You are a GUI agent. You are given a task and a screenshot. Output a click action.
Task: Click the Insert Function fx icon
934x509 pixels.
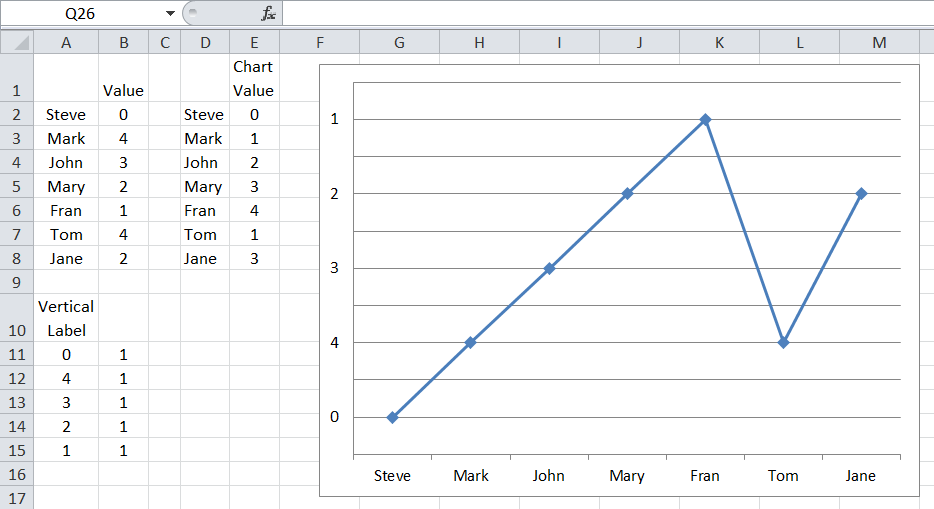[x=267, y=14]
